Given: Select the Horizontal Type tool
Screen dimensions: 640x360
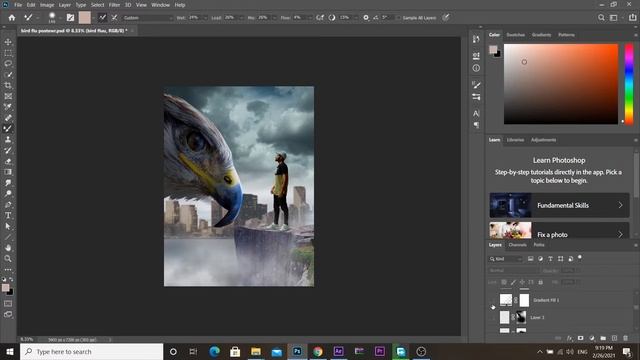Looking at the screenshot, I should (8, 215).
